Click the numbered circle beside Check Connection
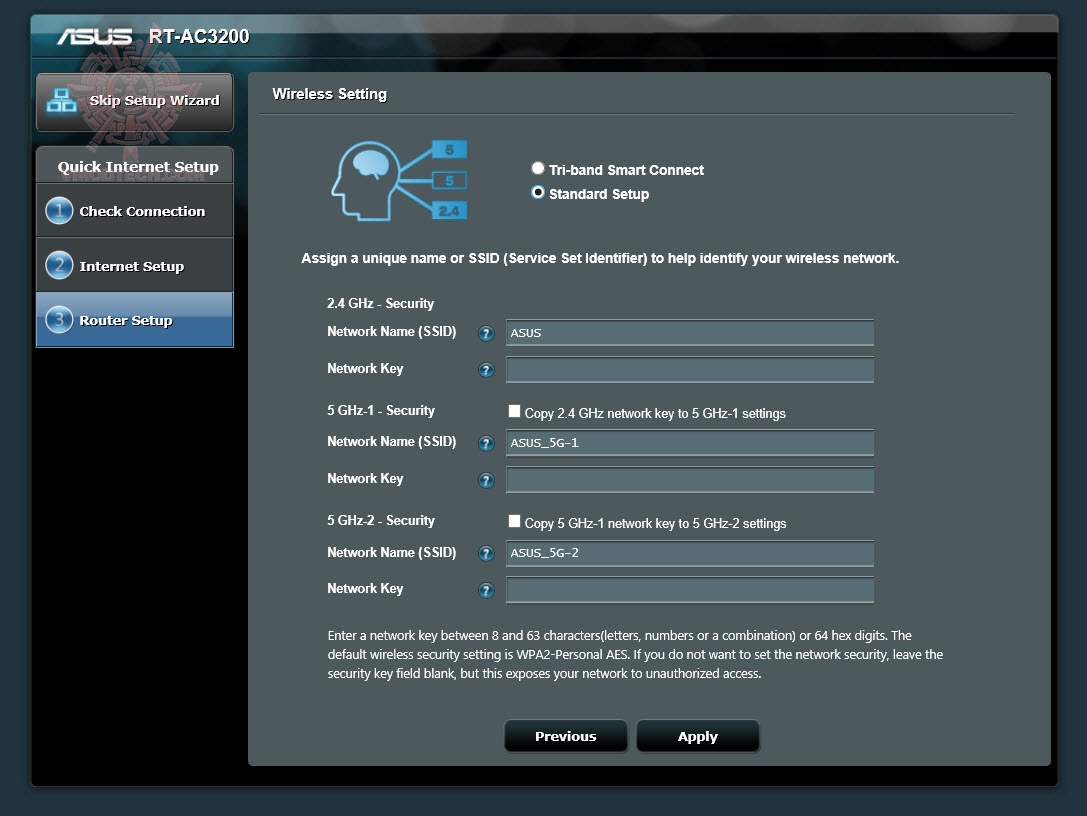Viewport: 1087px width, 816px height. pyautogui.click(x=62, y=210)
